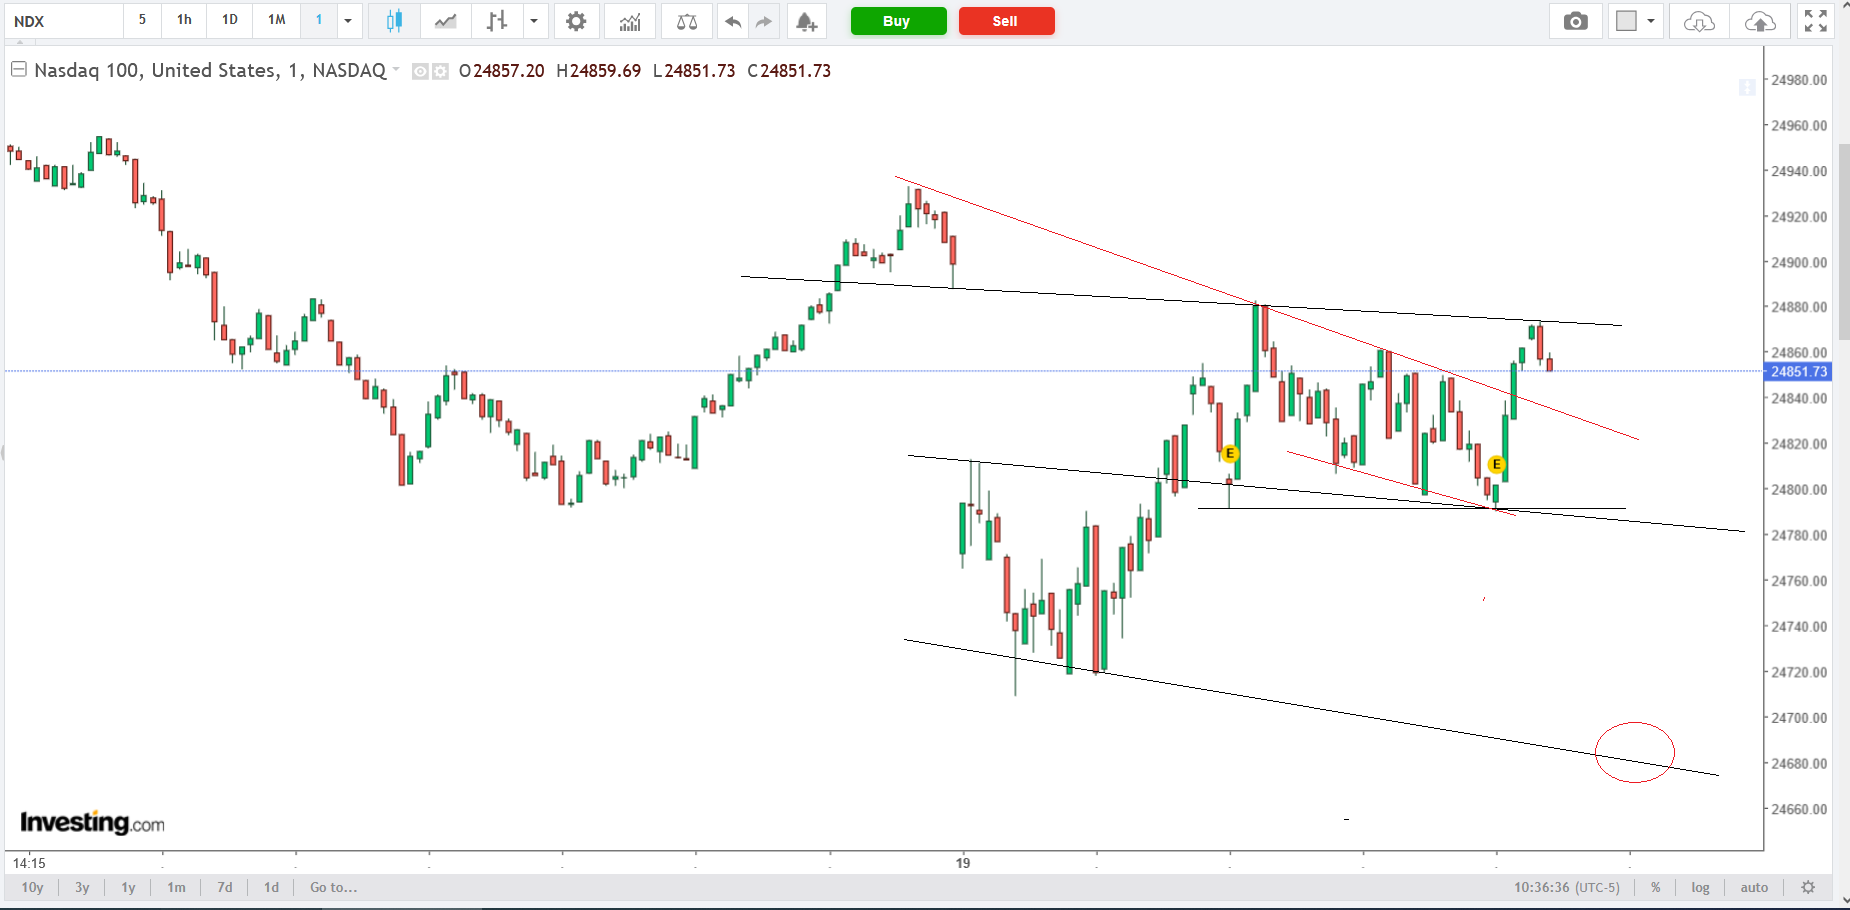Image resolution: width=1850 pixels, height=910 pixels.
Task: Open the indicators chart icon
Action: (630, 21)
